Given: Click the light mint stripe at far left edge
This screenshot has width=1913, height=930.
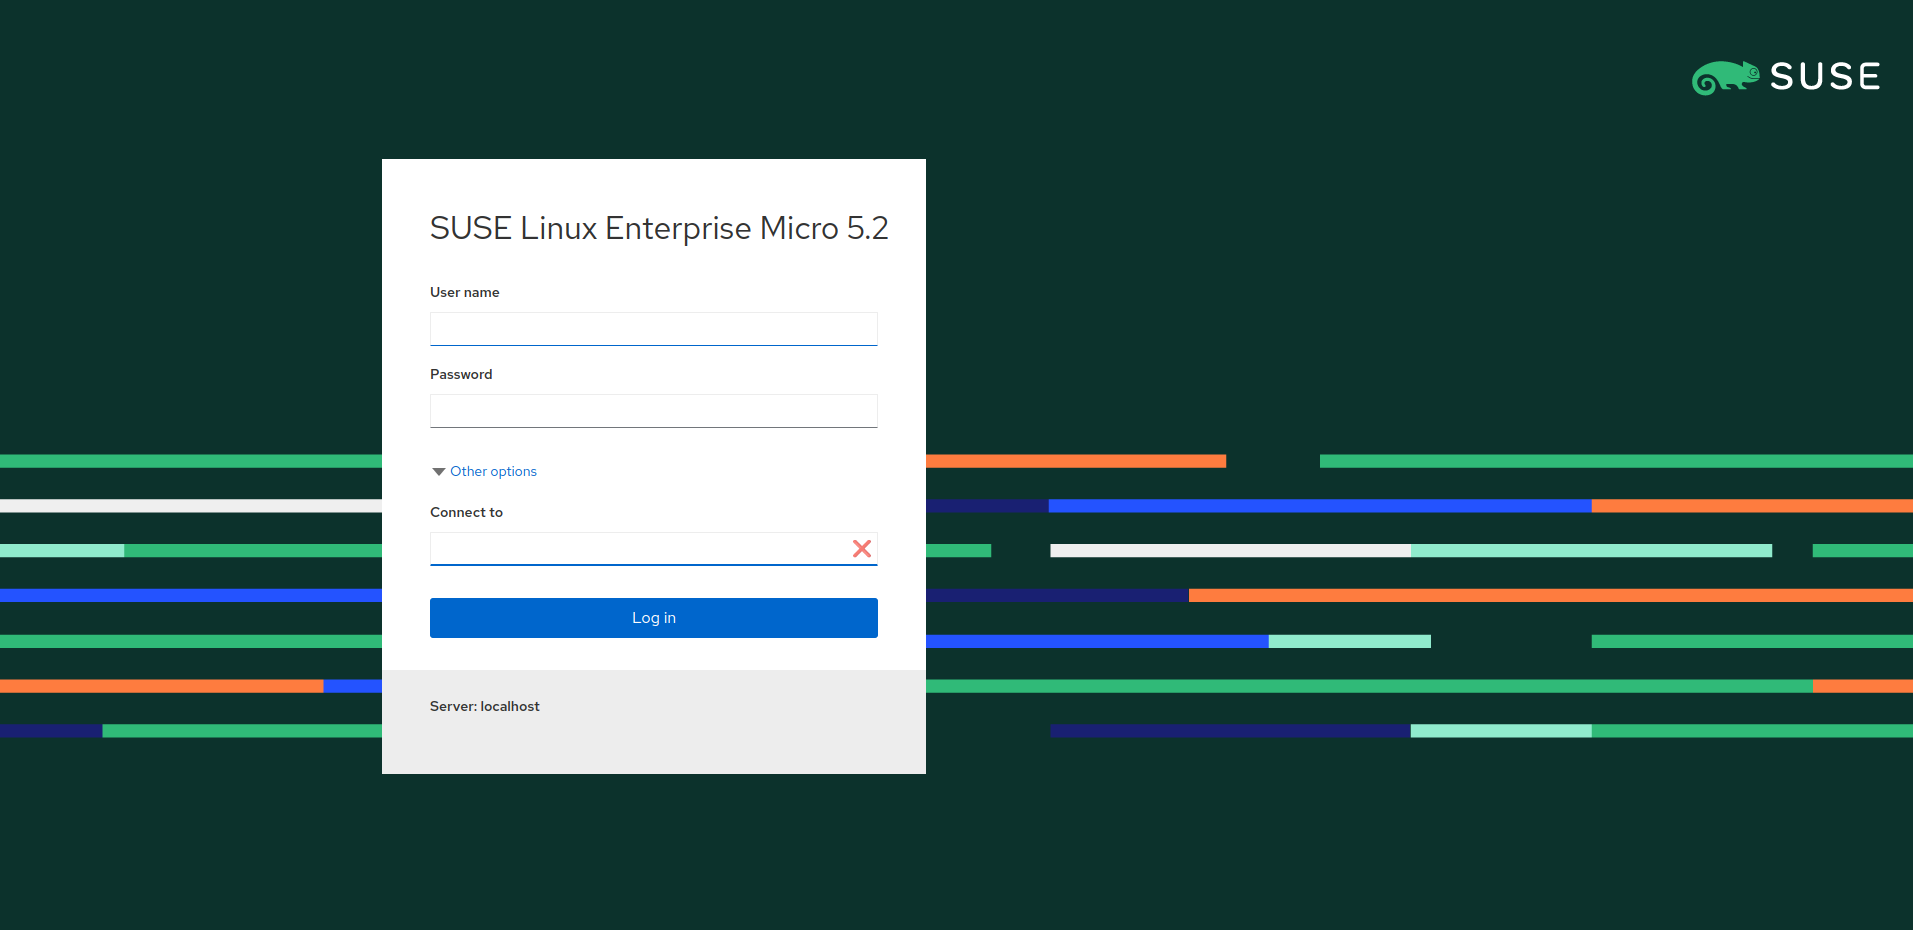Looking at the screenshot, I should 61,551.
